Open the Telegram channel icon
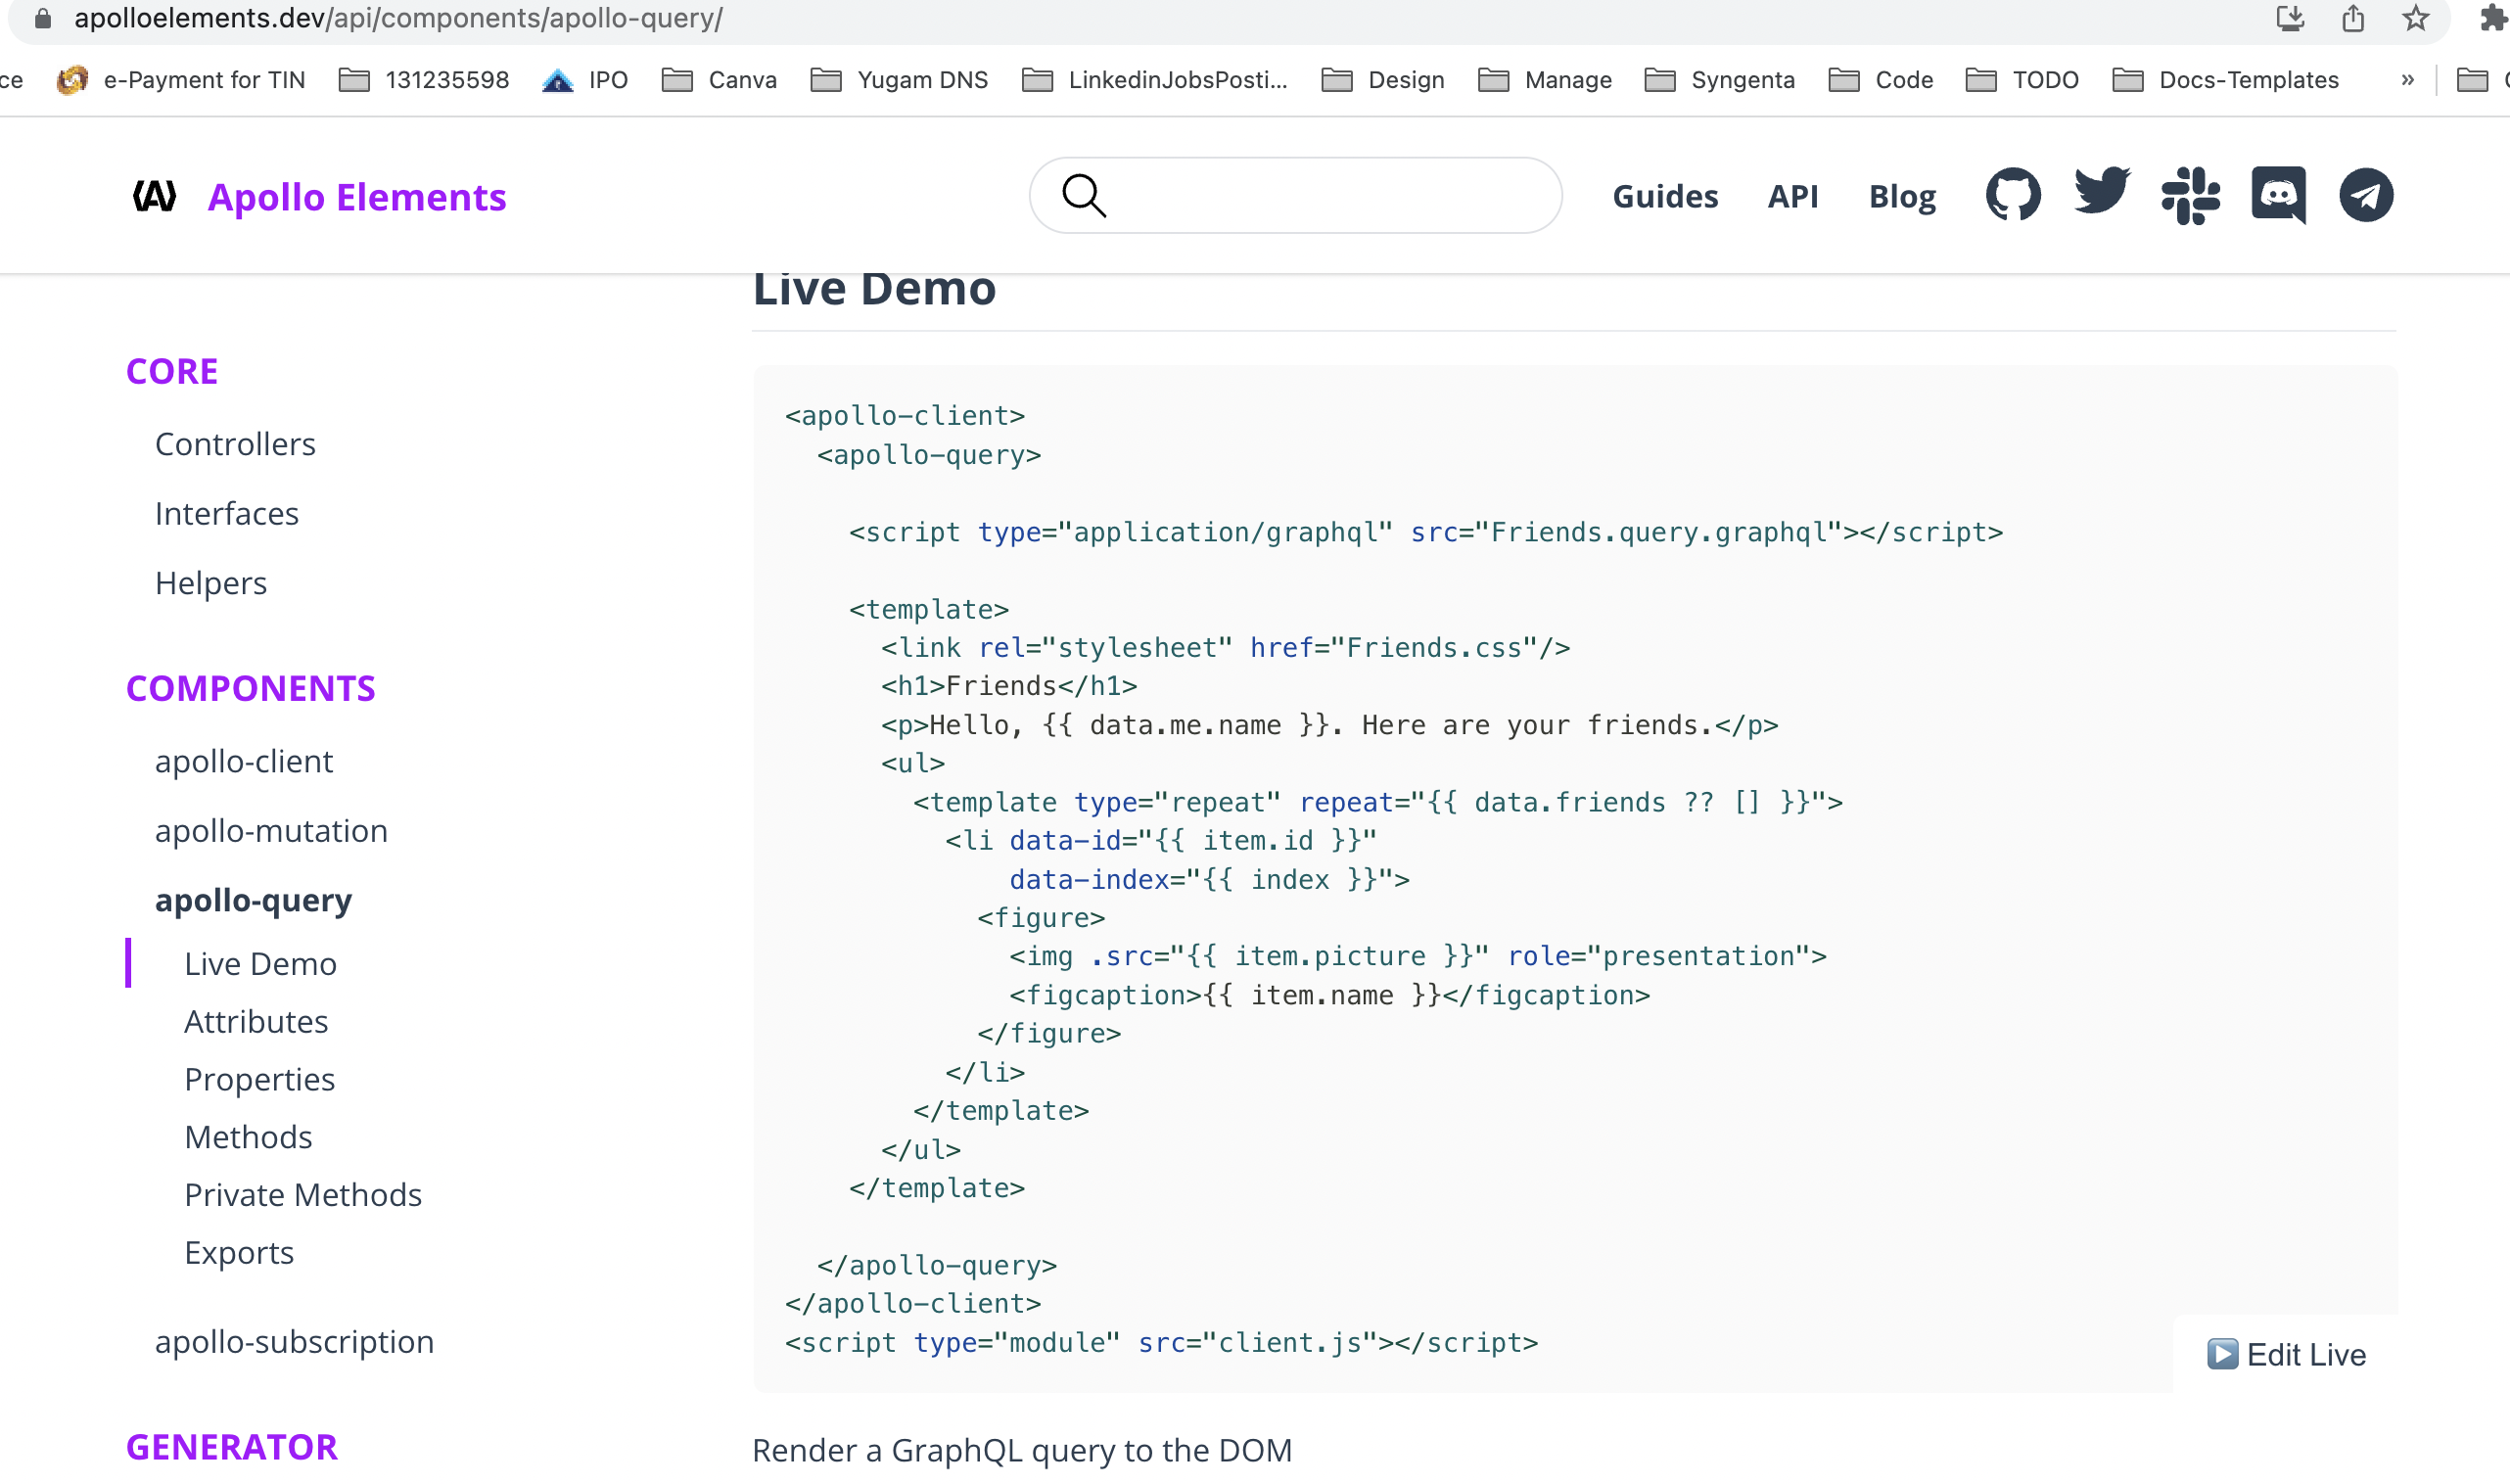Screen dimensions: 2510x1484 [2364, 195]
